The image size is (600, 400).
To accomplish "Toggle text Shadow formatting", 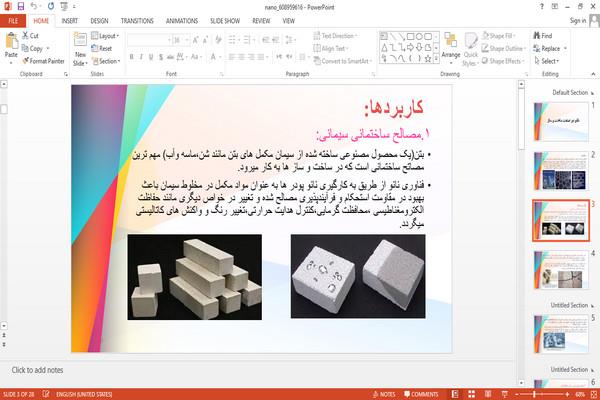I will point(161,57).
